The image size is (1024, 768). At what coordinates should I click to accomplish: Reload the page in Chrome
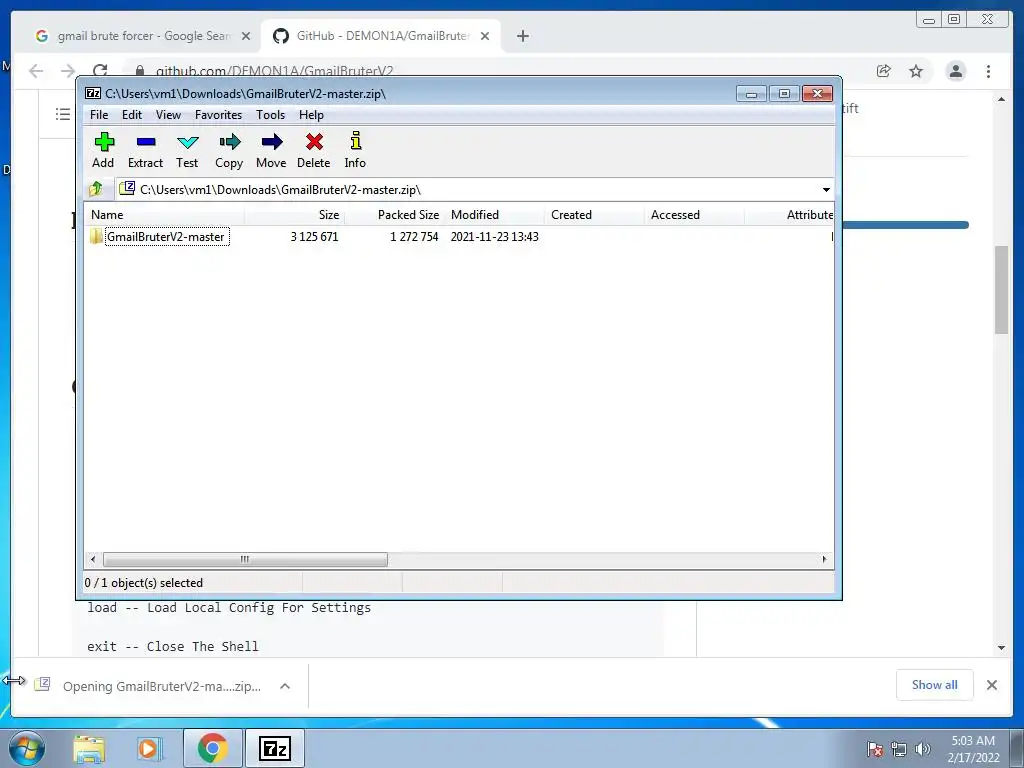[x=100, y=71]
